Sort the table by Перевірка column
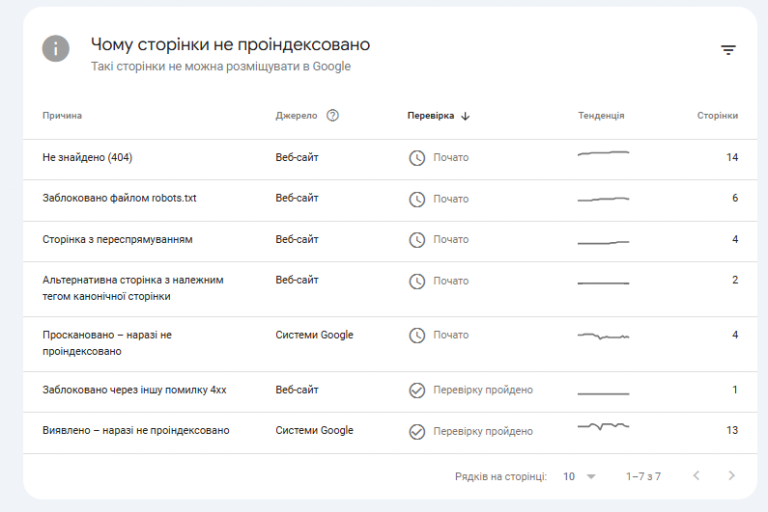 point(431,116)
